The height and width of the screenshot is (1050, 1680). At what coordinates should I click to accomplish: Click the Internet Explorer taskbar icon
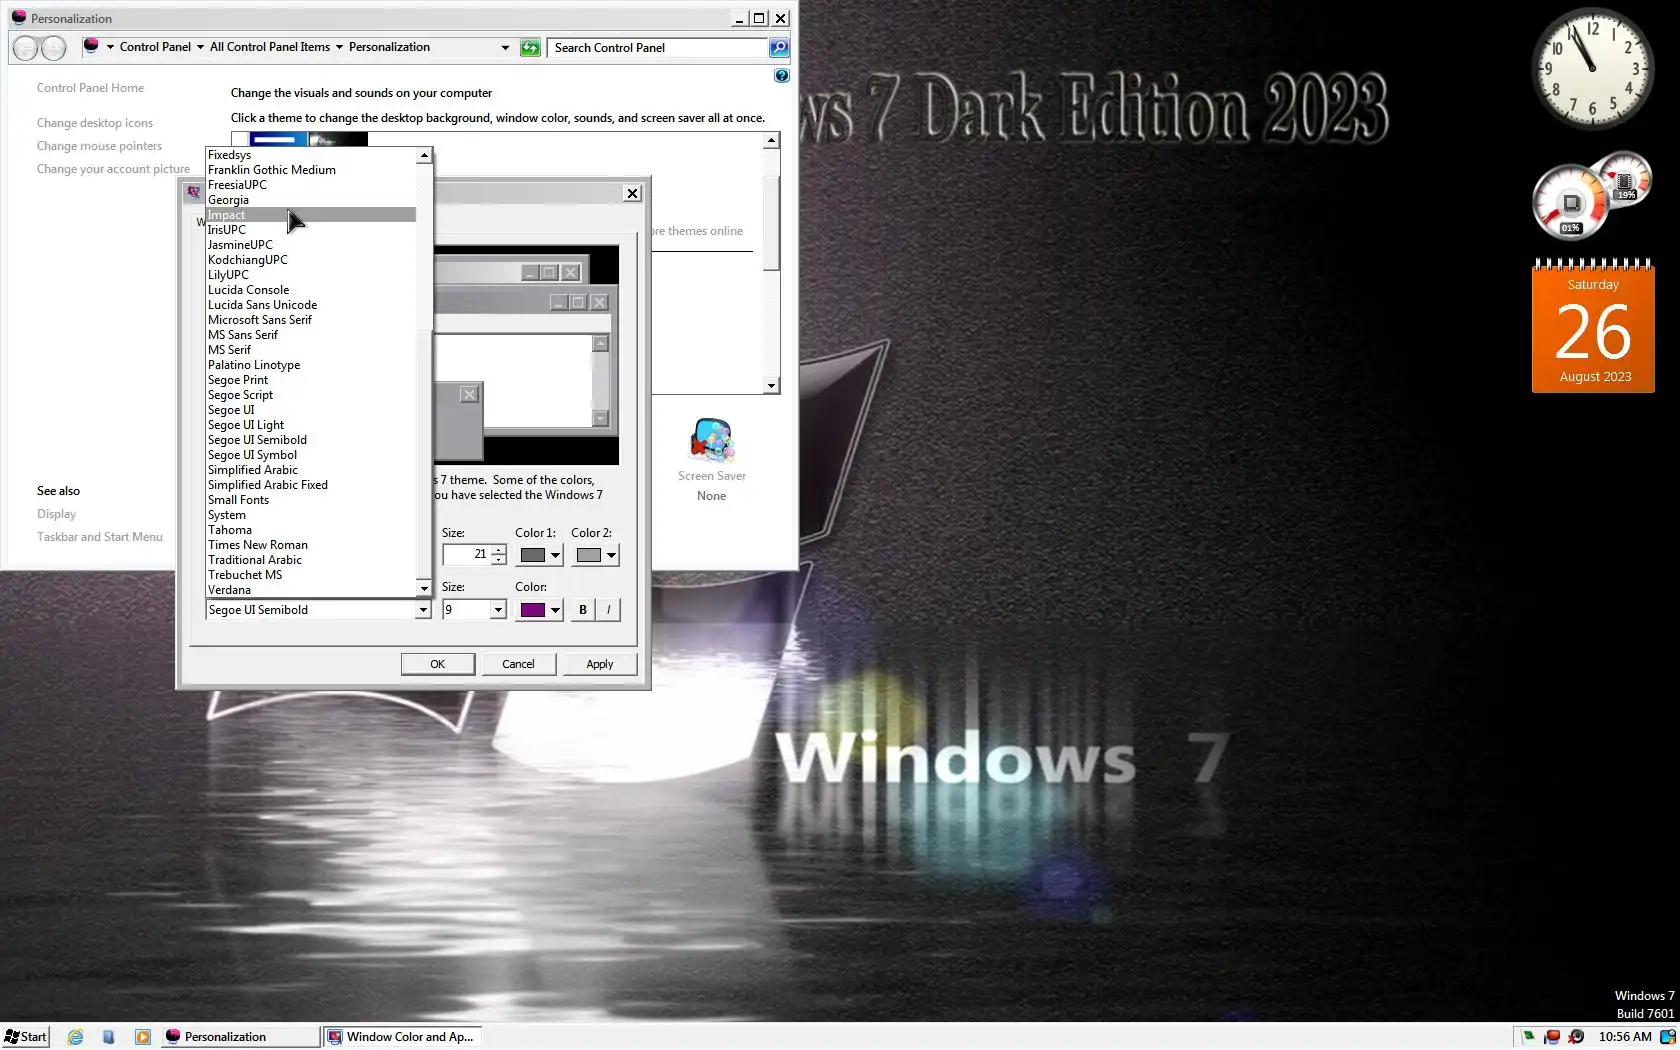(x=75, y=1037)
